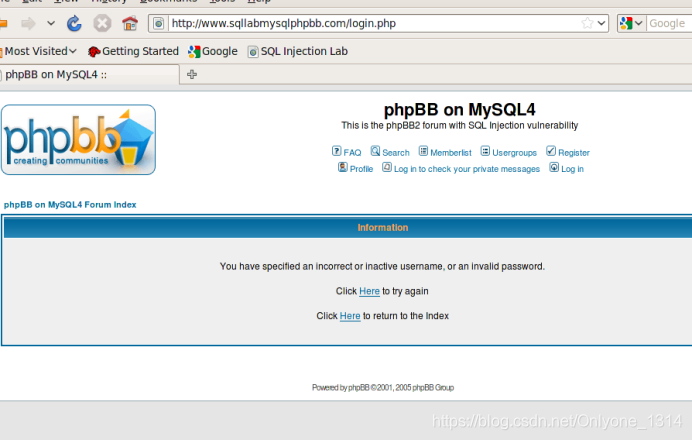The width and height of the screenshot is (692, 440).
Task: Open Log in to check private messages
Action: 467,169
